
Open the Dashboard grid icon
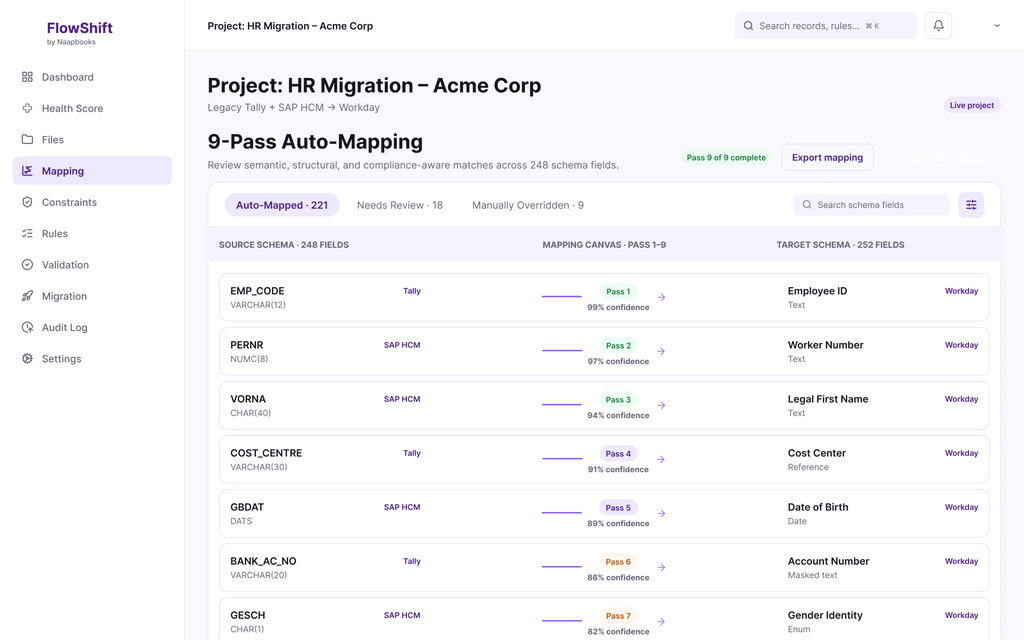27,77
